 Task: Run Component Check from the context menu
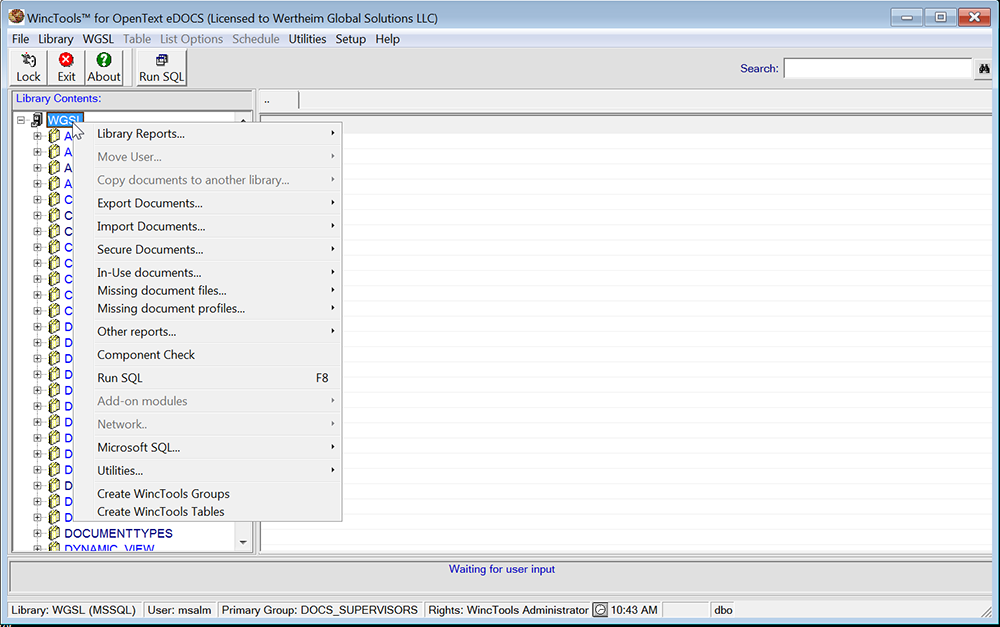[208, 355]
